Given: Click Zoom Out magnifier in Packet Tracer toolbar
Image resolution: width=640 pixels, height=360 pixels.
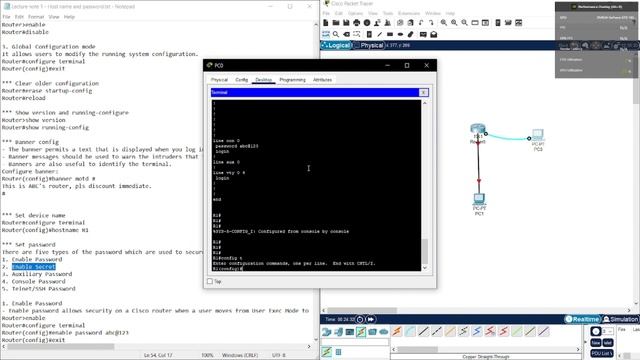Looking at the screenshot, I should (464, 23).
